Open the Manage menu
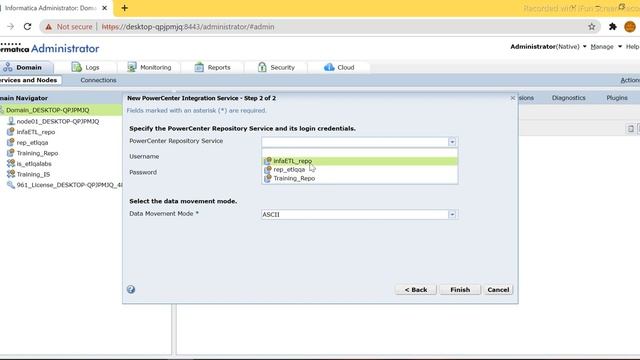Screen dimensions: 640x360 pyautogui.click(x=606, y=47)
